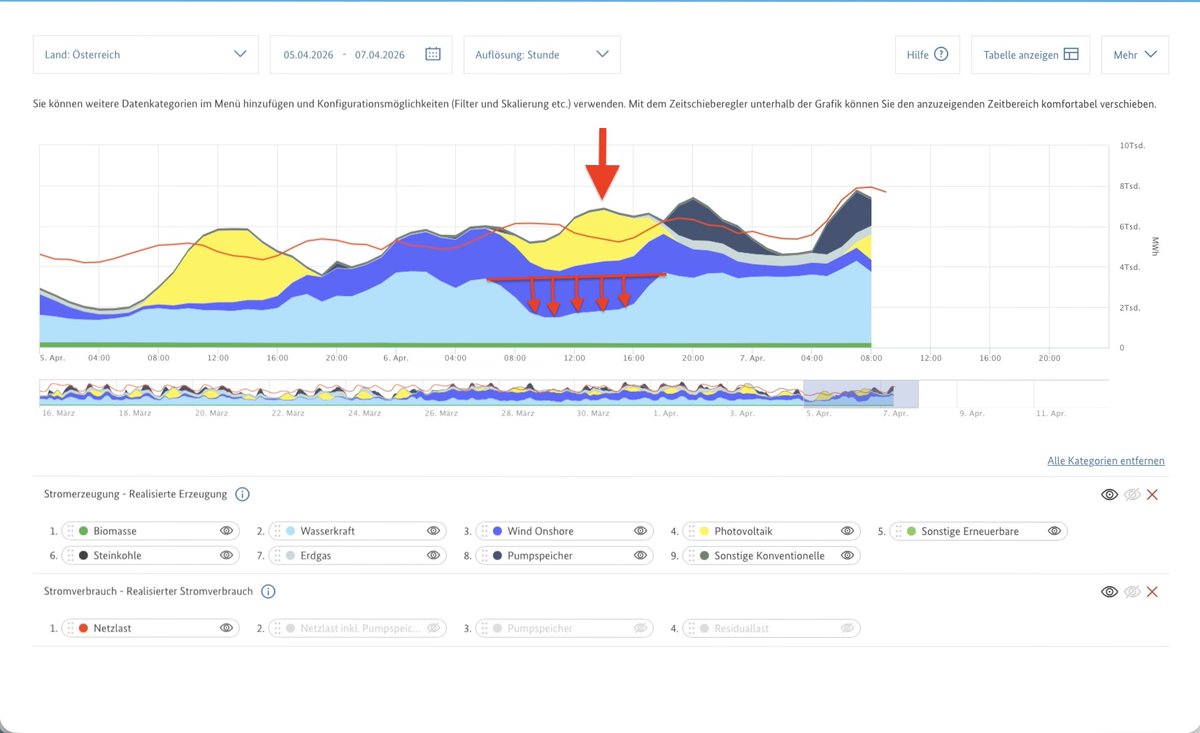Toggle Photovoltaik visibility eye
This screenshot has width=1200, height=733.
847,531
